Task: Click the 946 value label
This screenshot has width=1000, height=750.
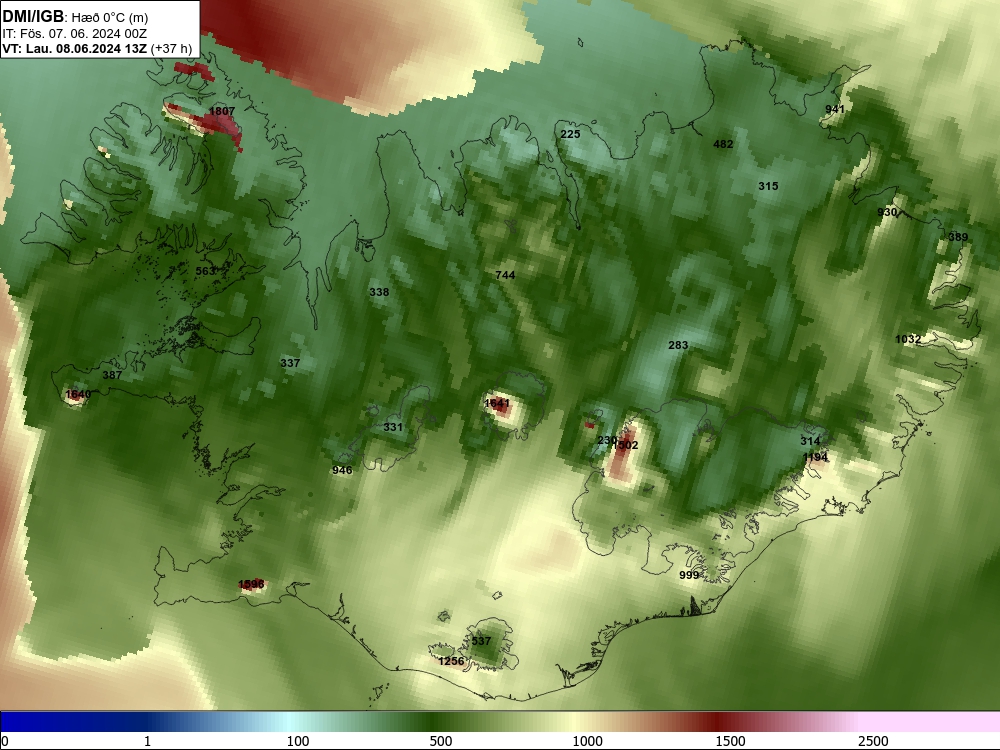Action: 342,471
